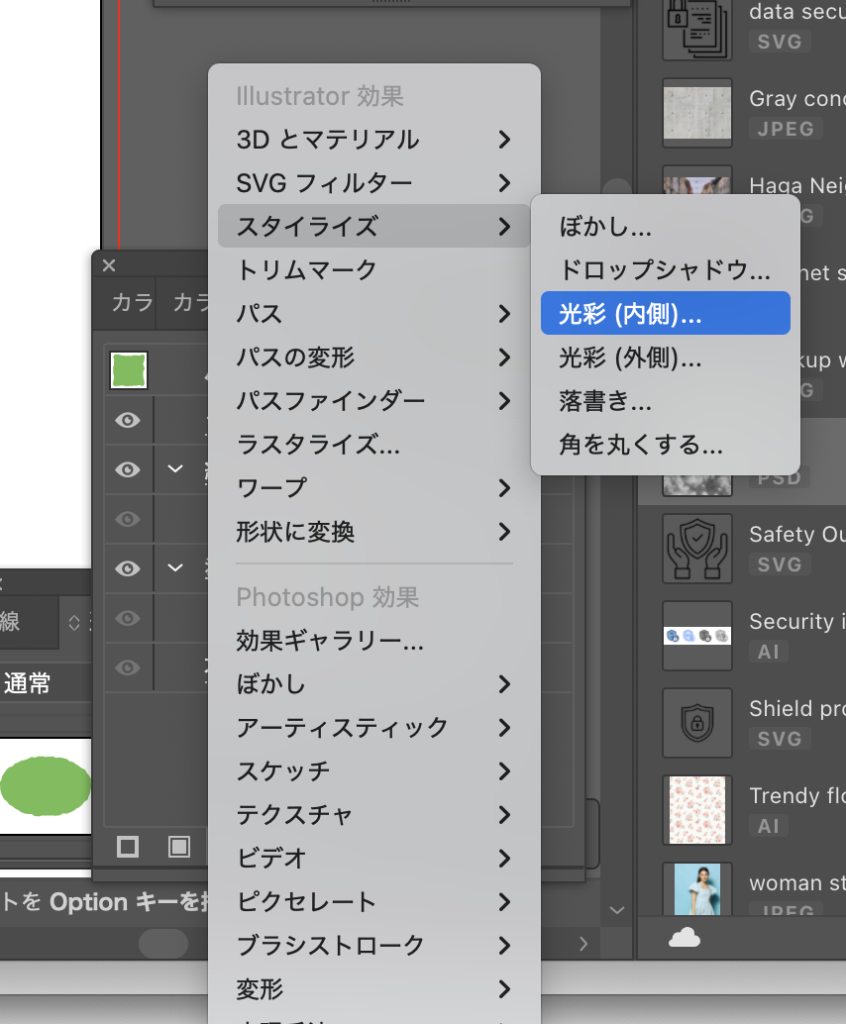Open the 通常 blend mode dropdown

coord(40,684)
